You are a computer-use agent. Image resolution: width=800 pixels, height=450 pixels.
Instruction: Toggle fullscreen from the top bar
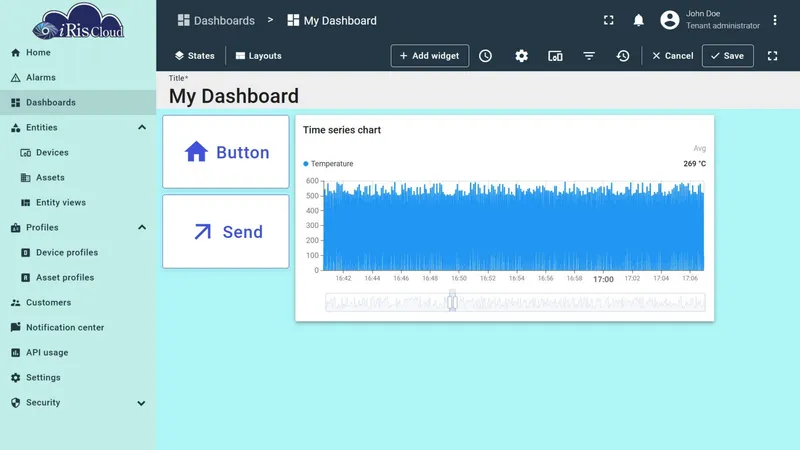(x=609, y=20)
